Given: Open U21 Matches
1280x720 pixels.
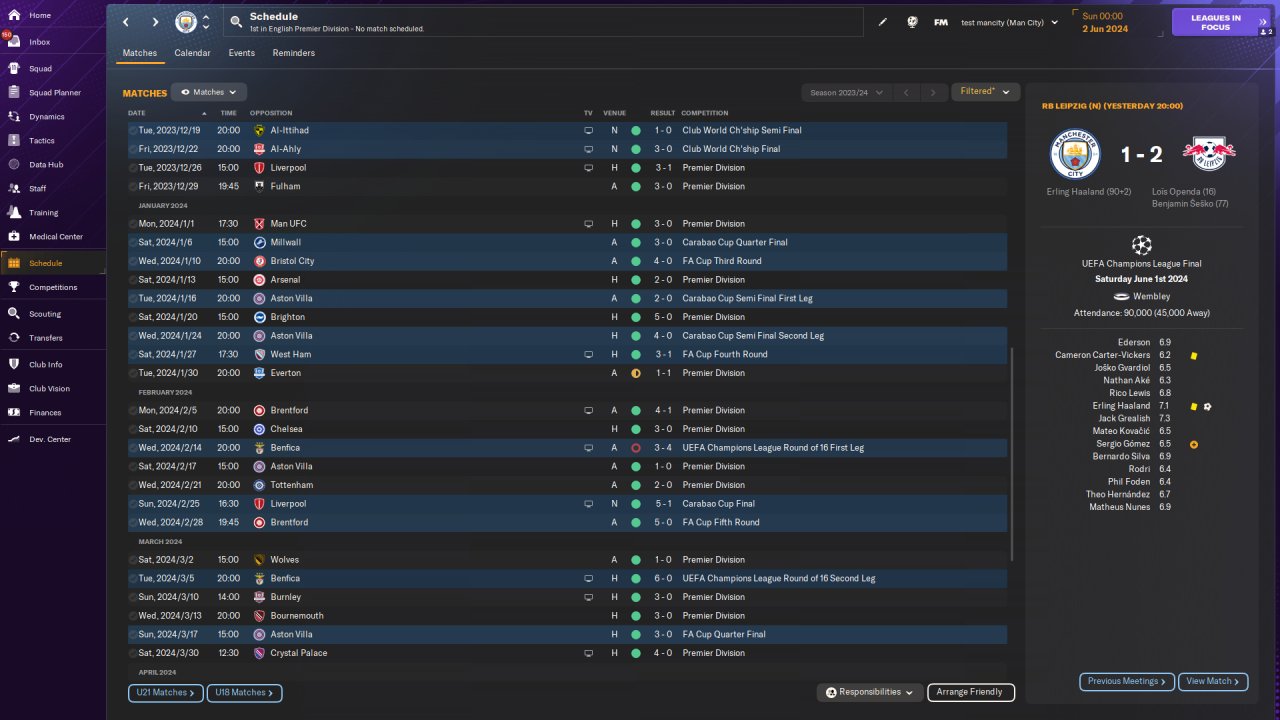Looking at the screenshot, I should [165, 692].
